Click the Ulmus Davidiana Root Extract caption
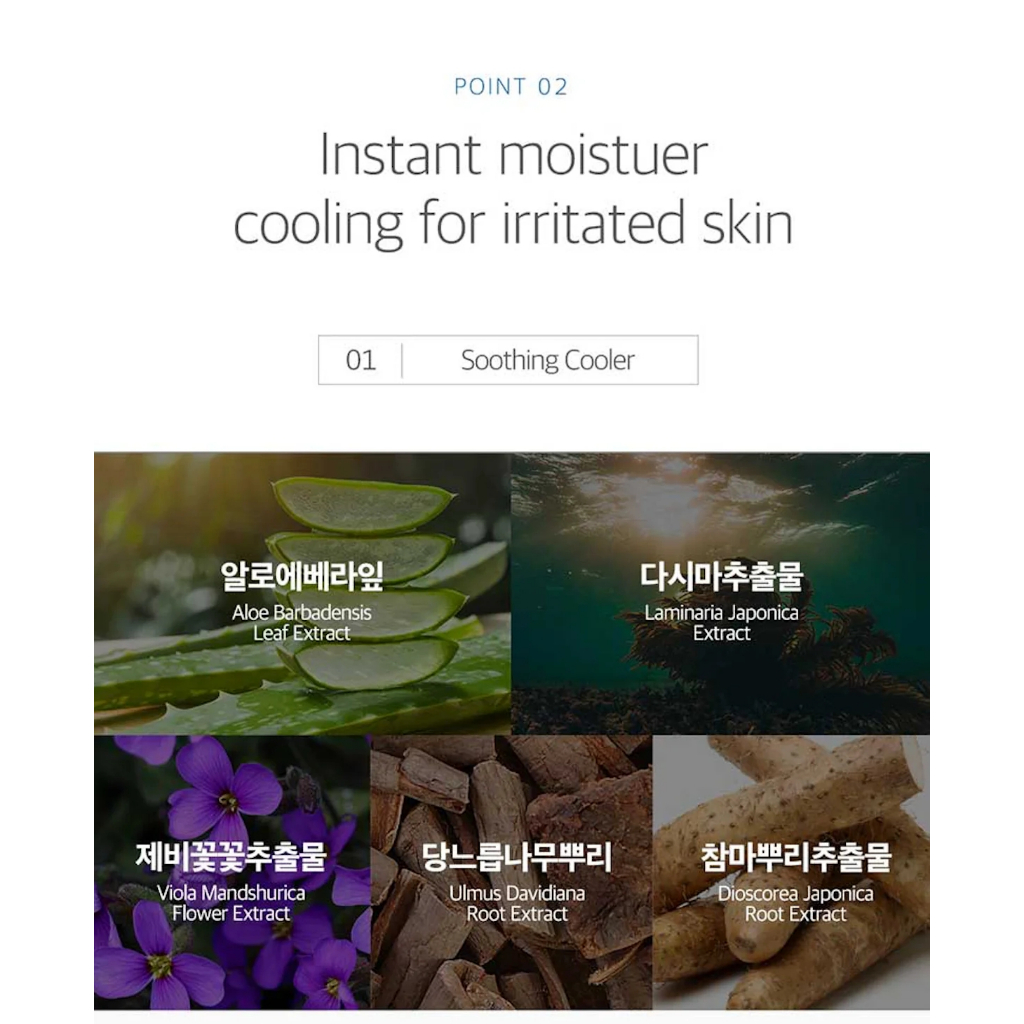The height and width of the screenshot is (1024, 1024). click(517, 903)
